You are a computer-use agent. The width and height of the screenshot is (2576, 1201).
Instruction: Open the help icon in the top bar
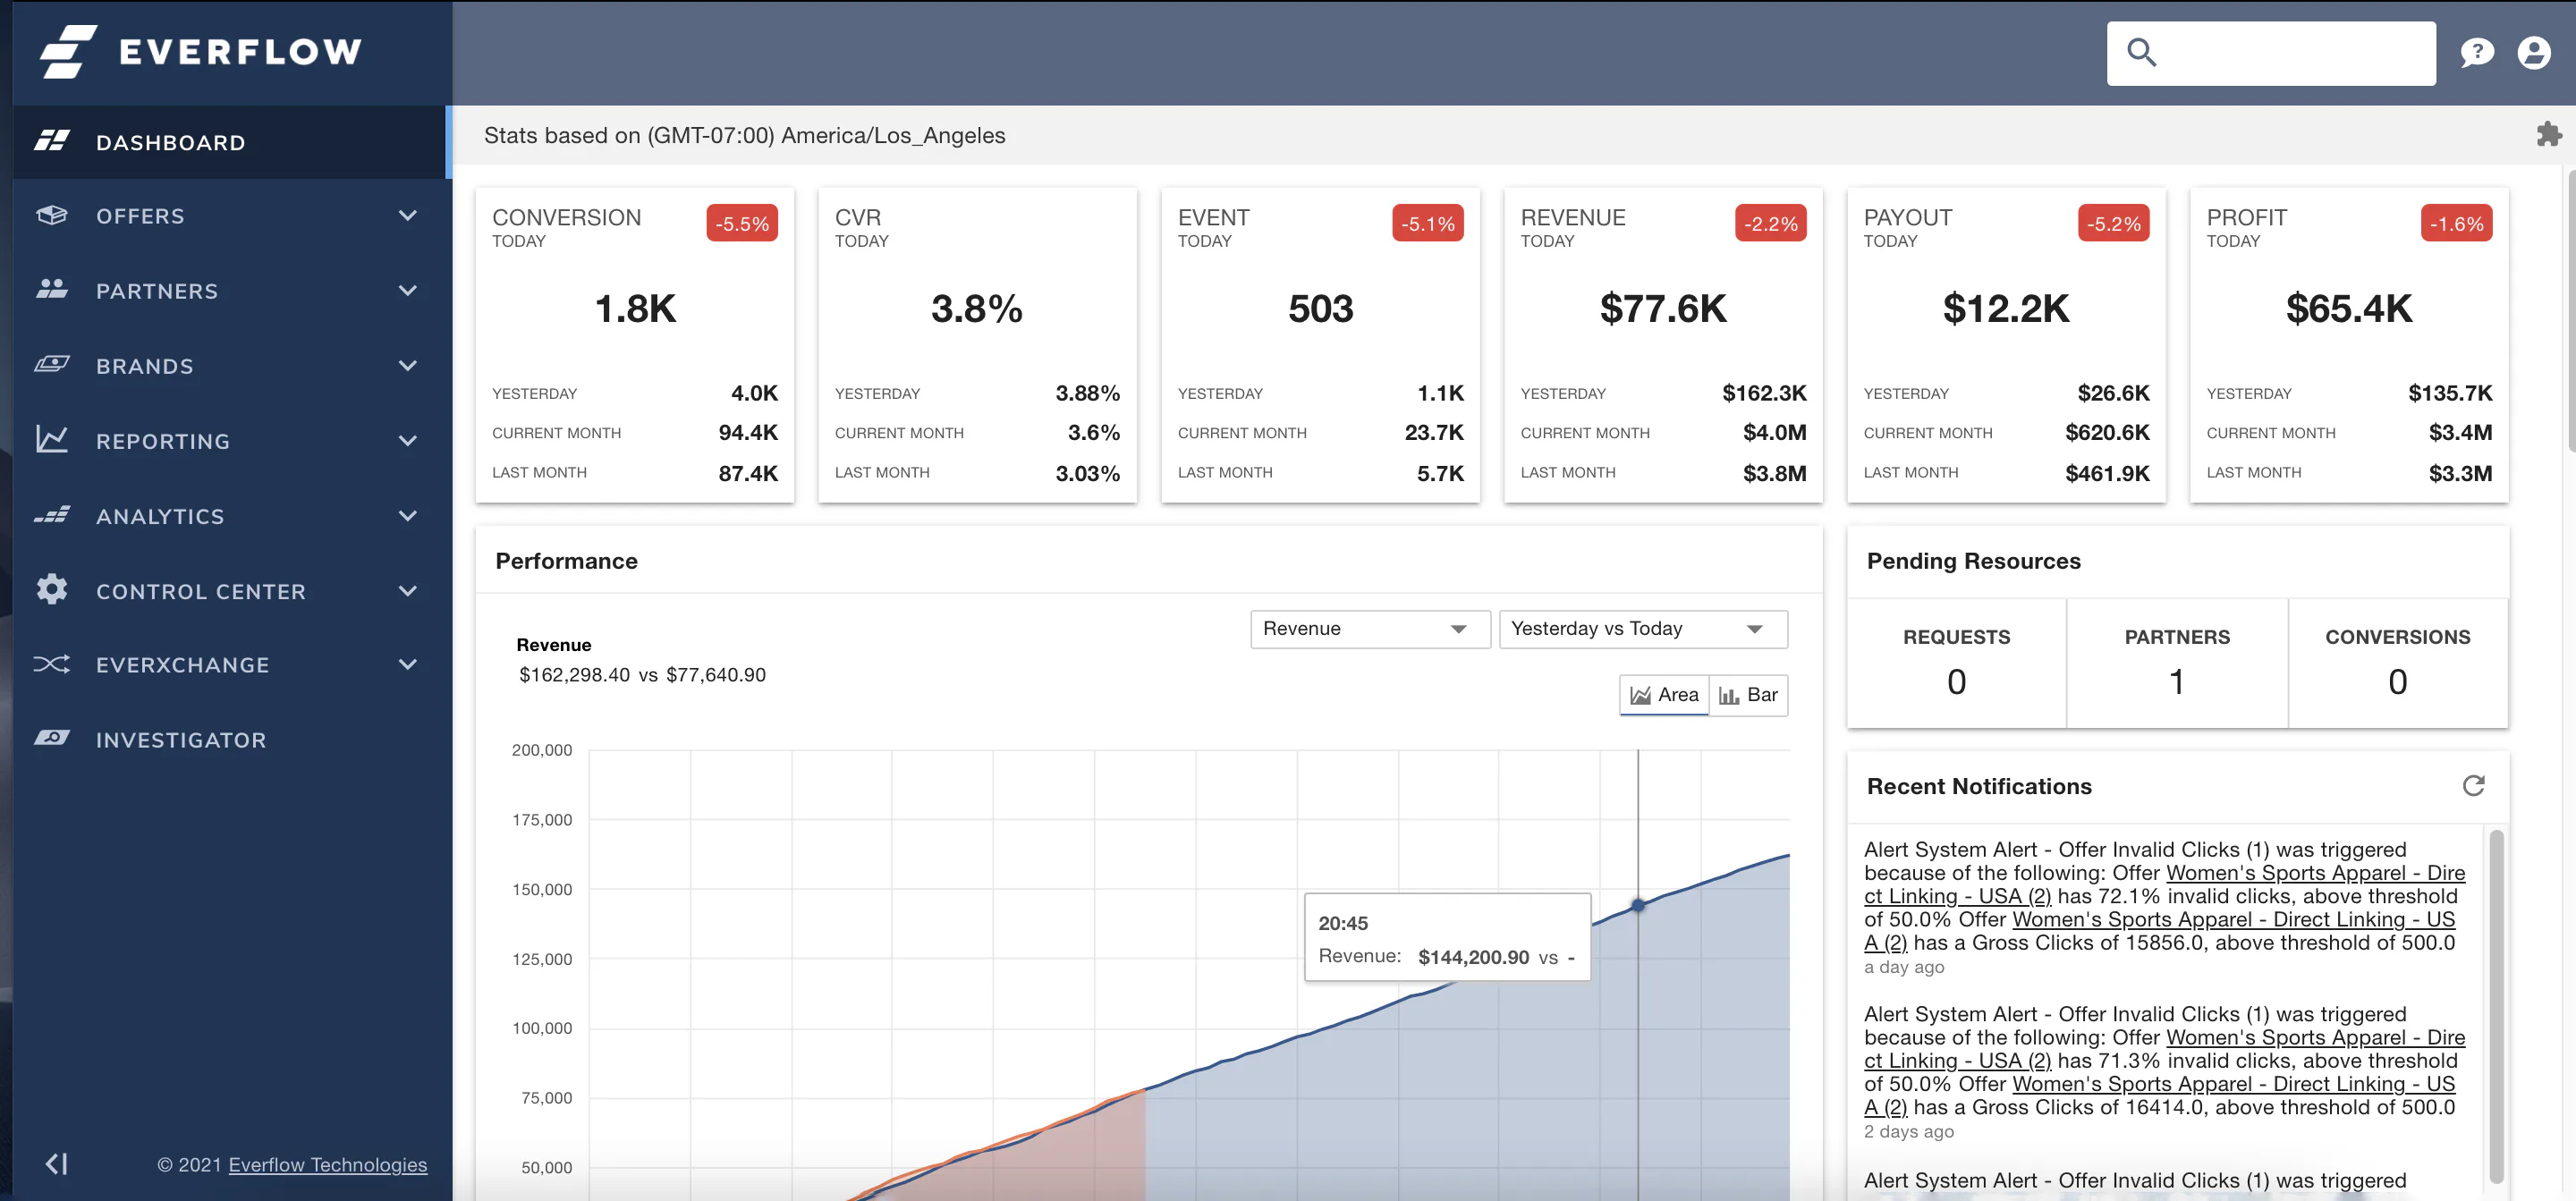point(2477,52)
